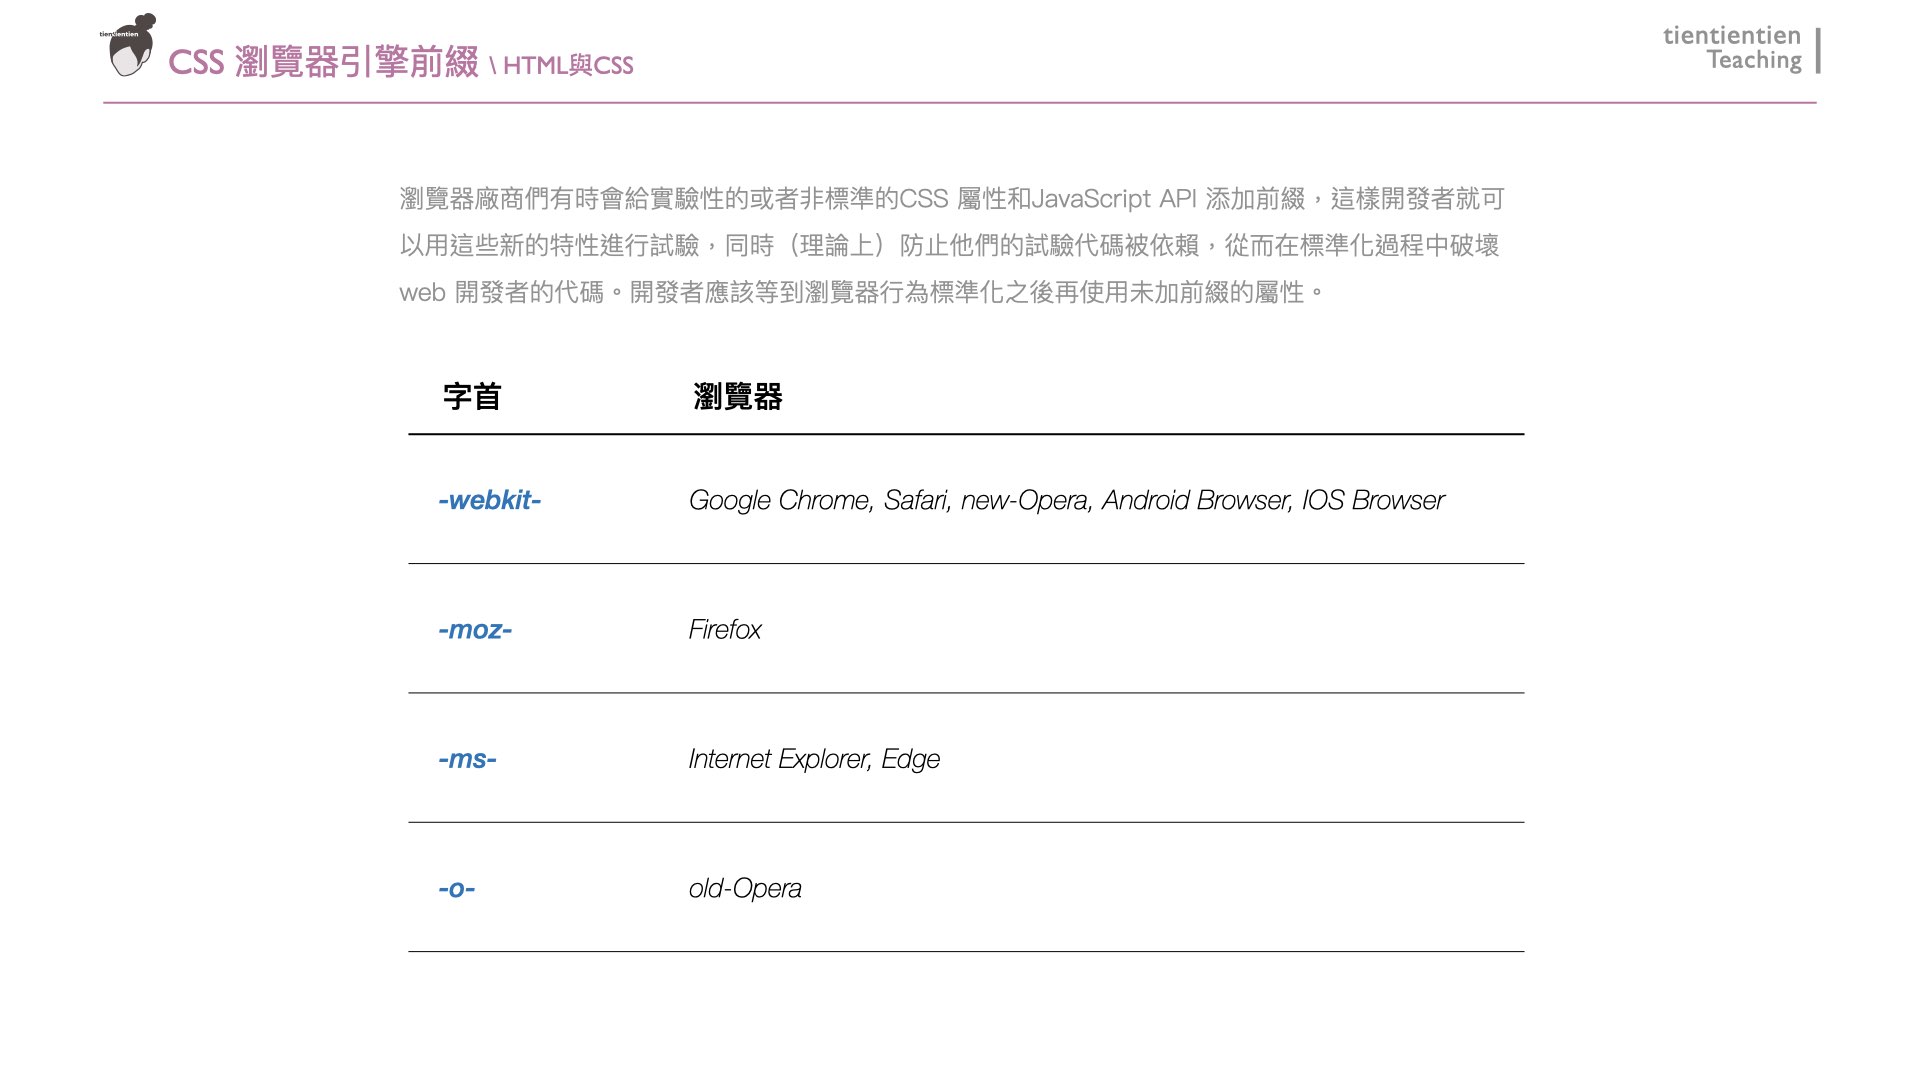This screenshot has height=1080, width=1920.
Task: Click the "字首" column header
Action: coord(472,397)
